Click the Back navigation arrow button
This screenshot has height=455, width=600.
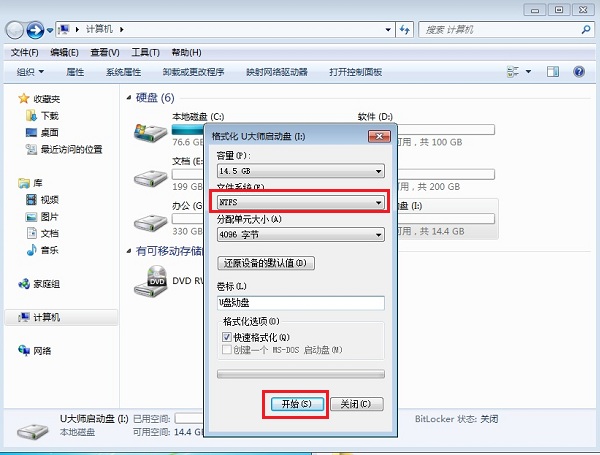pos(17,30)
